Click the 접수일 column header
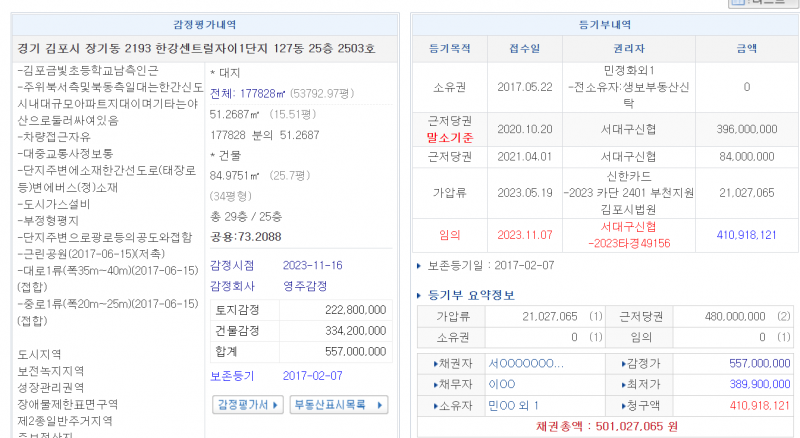The height and width of the screenshot is (438, 800). click(524, 48)
